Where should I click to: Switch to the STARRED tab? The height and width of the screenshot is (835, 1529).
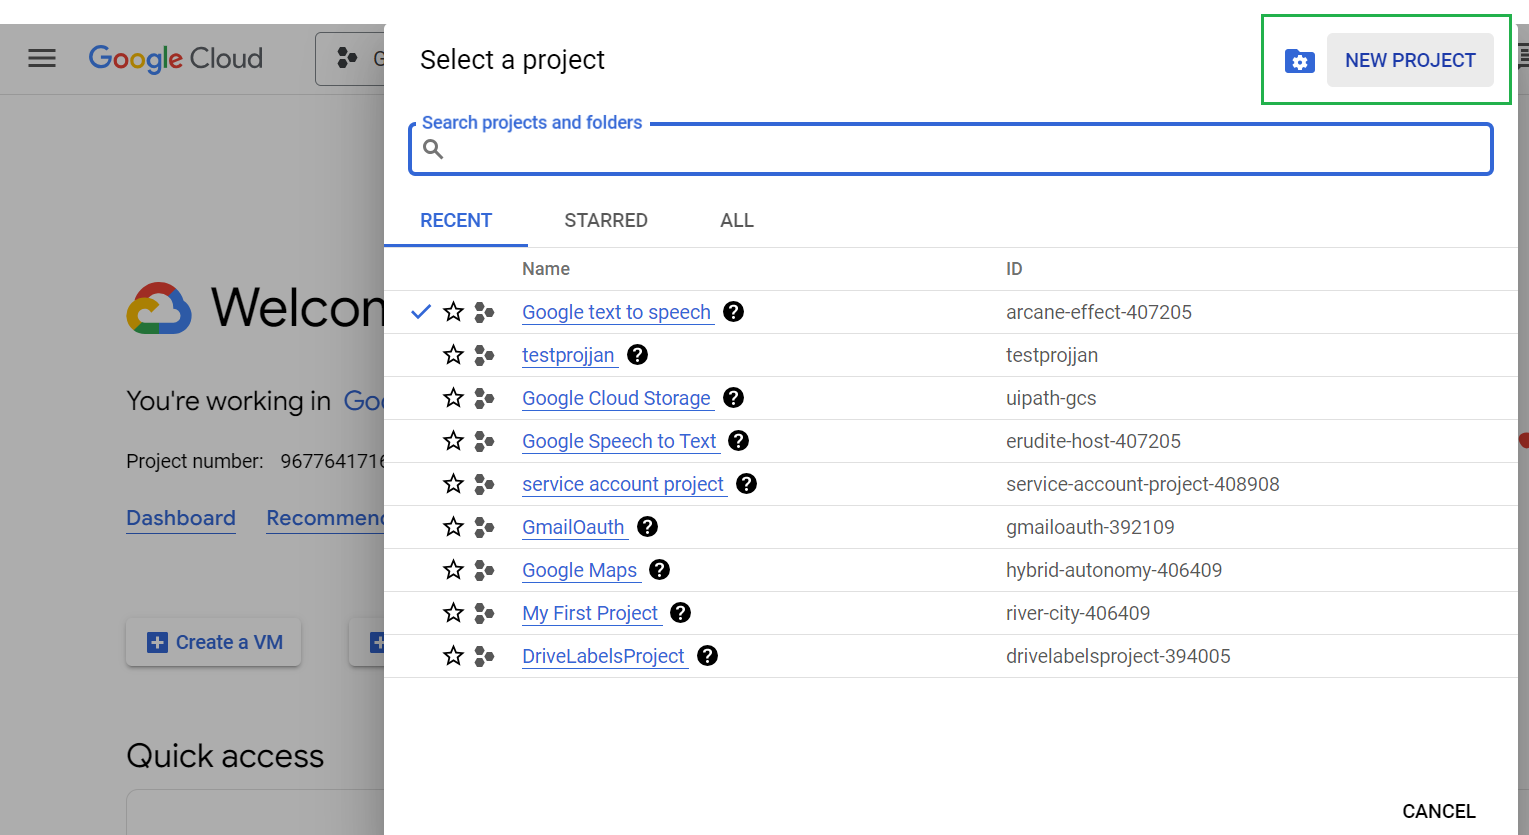click(606, 220)
